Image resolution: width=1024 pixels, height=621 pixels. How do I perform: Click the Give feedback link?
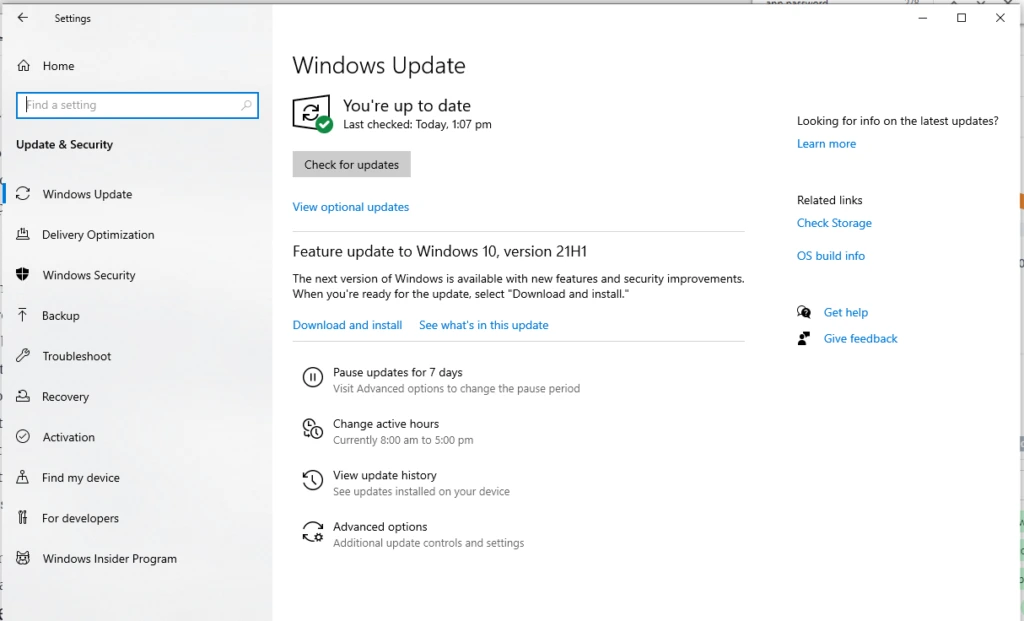[x=860, y=338]
